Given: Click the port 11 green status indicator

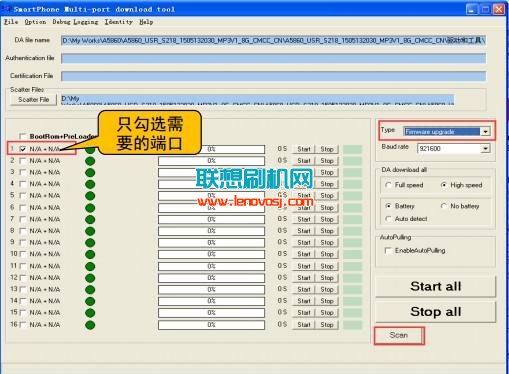Looking at the screenshot, I should click(90, 266).
